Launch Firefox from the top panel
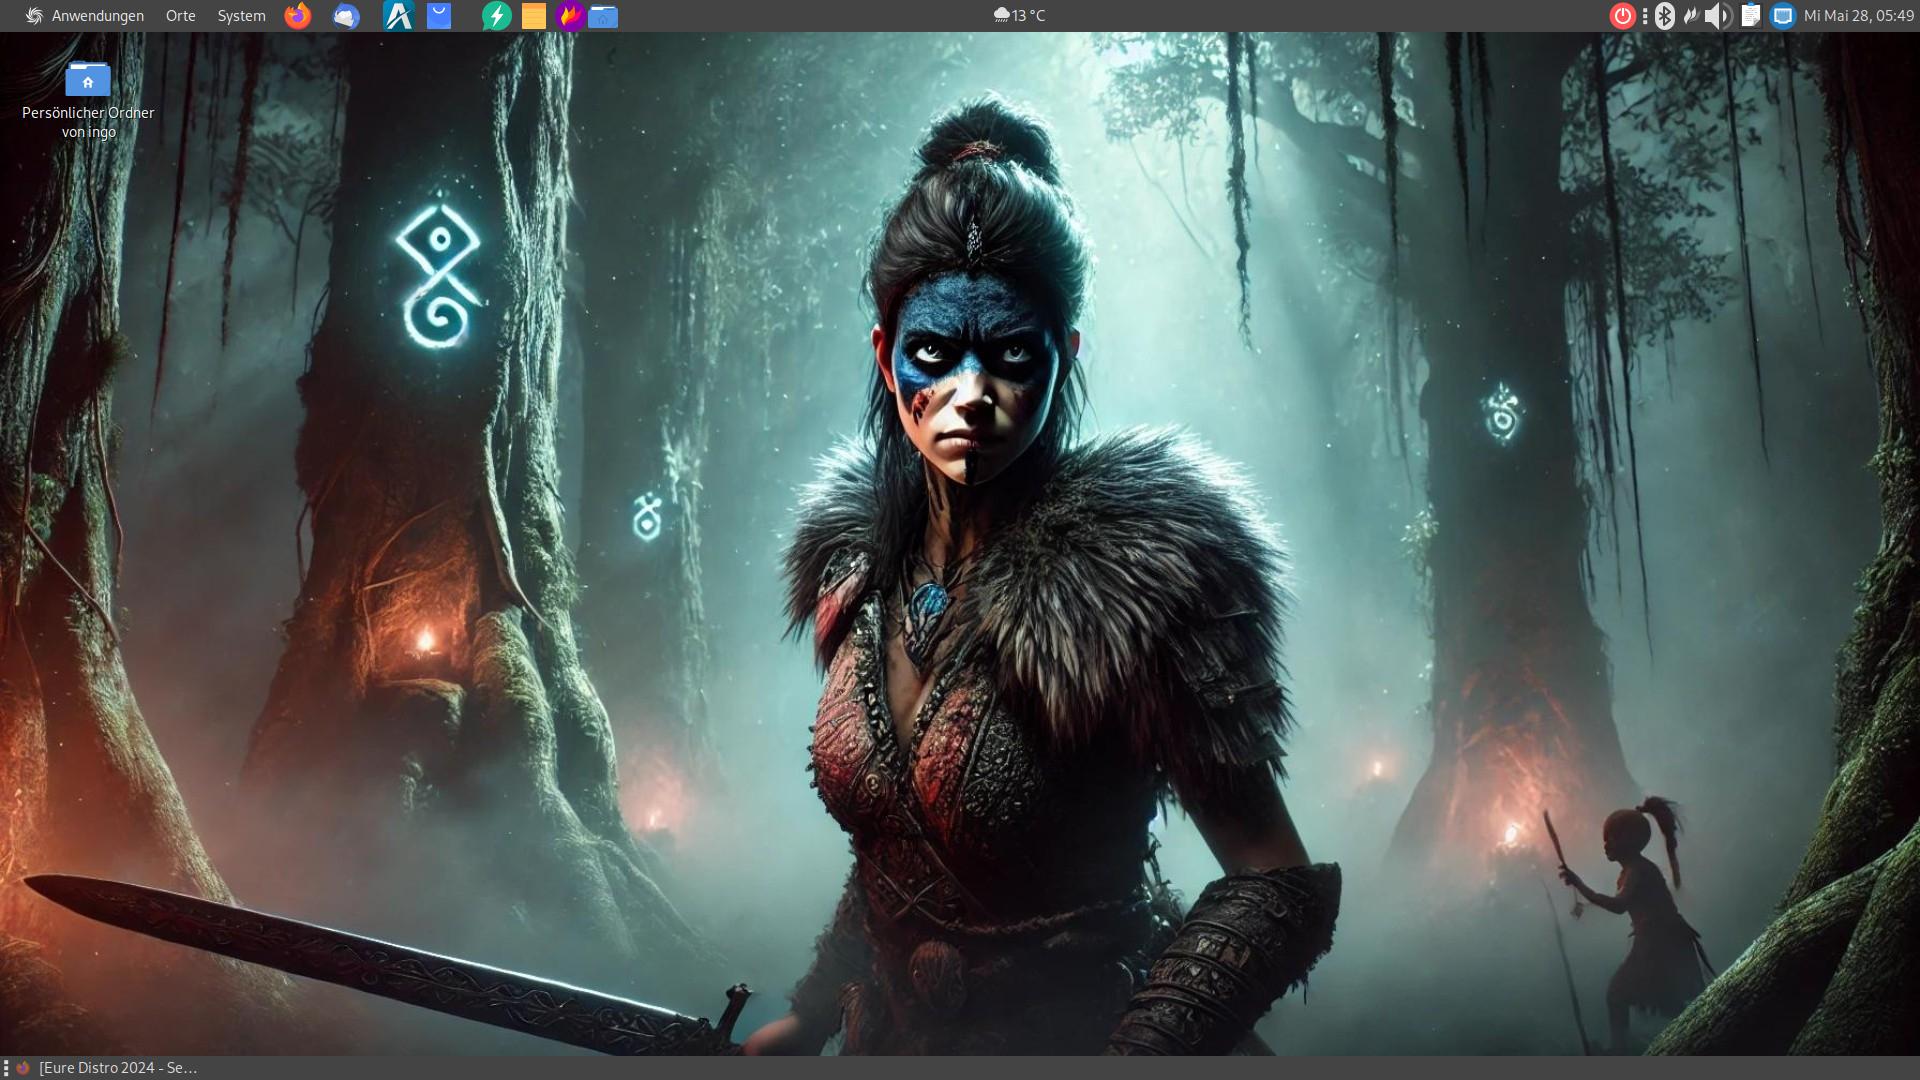This screenshot has height=1080, width=1920. [x=298, y=16]
